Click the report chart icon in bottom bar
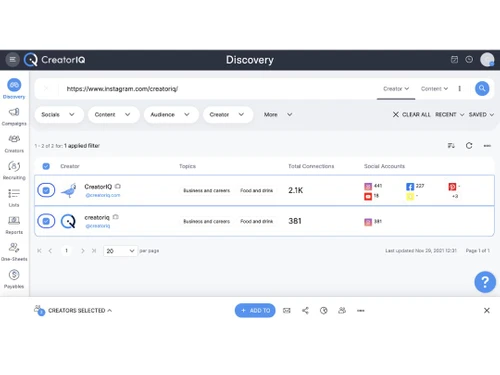Viewport: 500px width, 375px height. tap(323, 310)
